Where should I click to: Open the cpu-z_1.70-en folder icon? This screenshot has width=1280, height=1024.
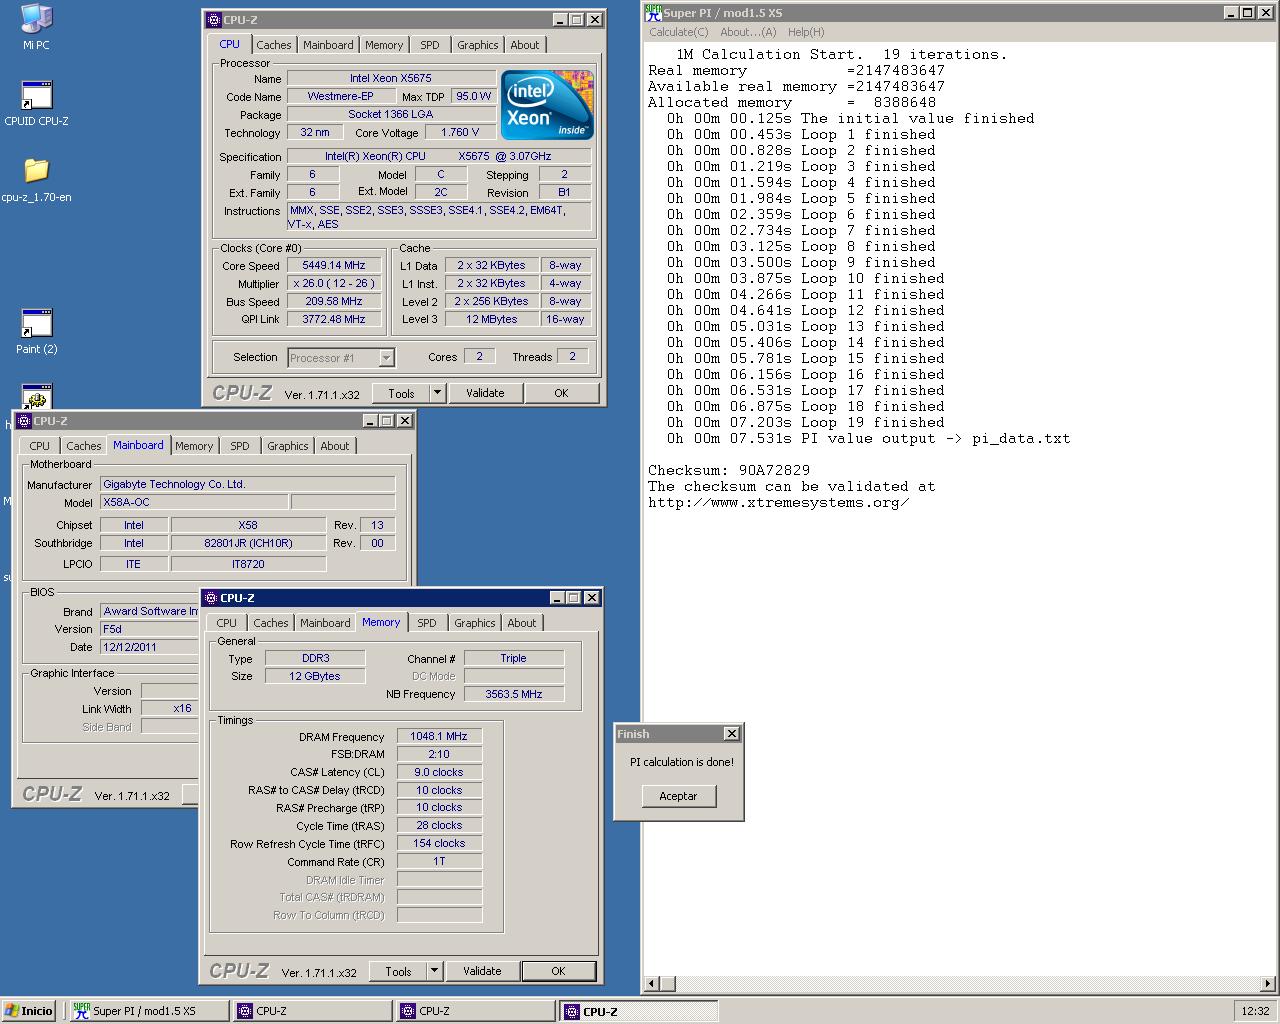pos(36,178)
